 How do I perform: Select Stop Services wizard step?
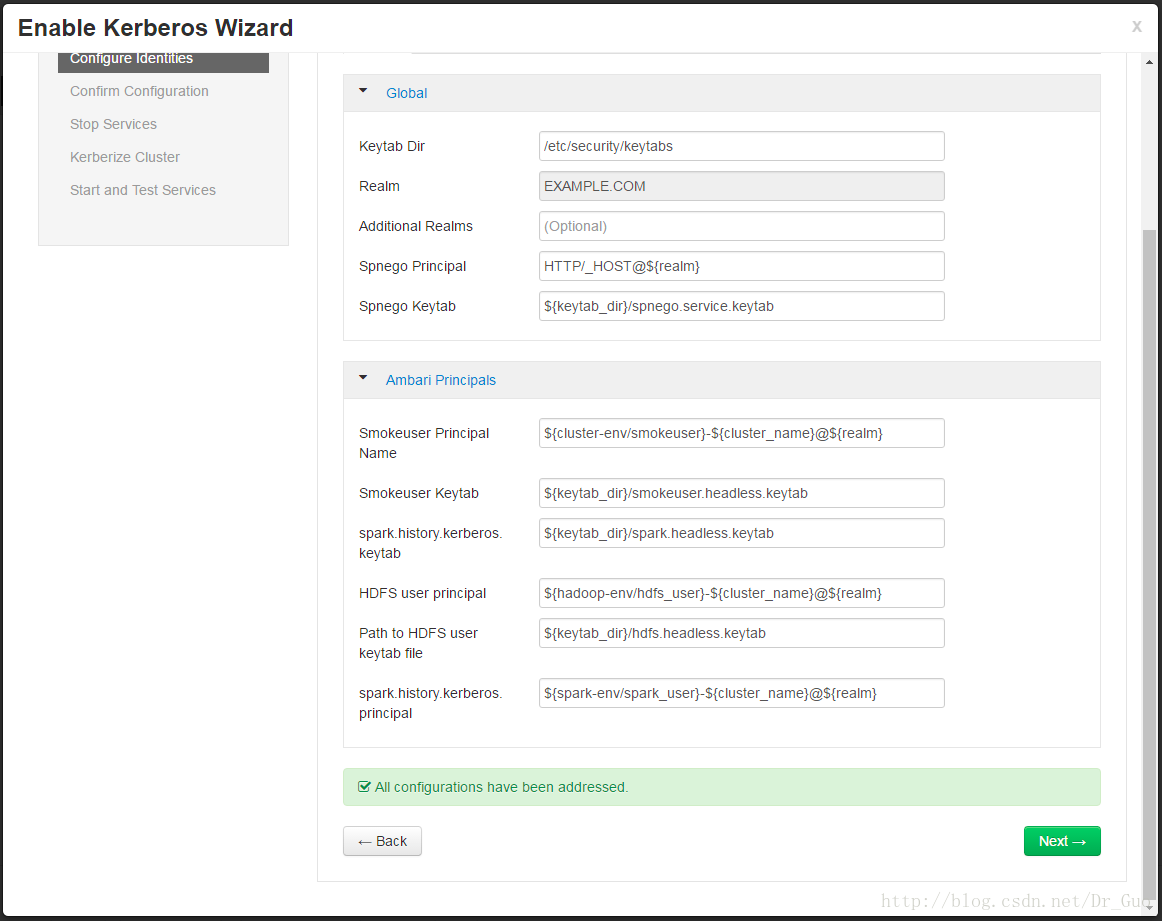click(x=113, y=124)
